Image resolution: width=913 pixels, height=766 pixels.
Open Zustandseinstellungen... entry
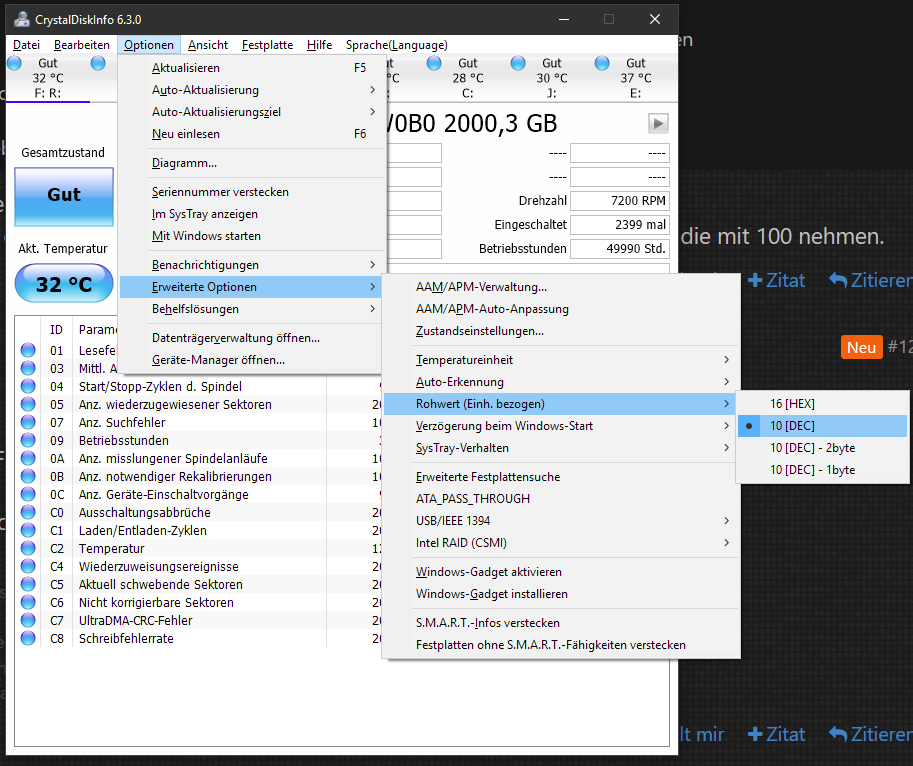tap(561, 331)
